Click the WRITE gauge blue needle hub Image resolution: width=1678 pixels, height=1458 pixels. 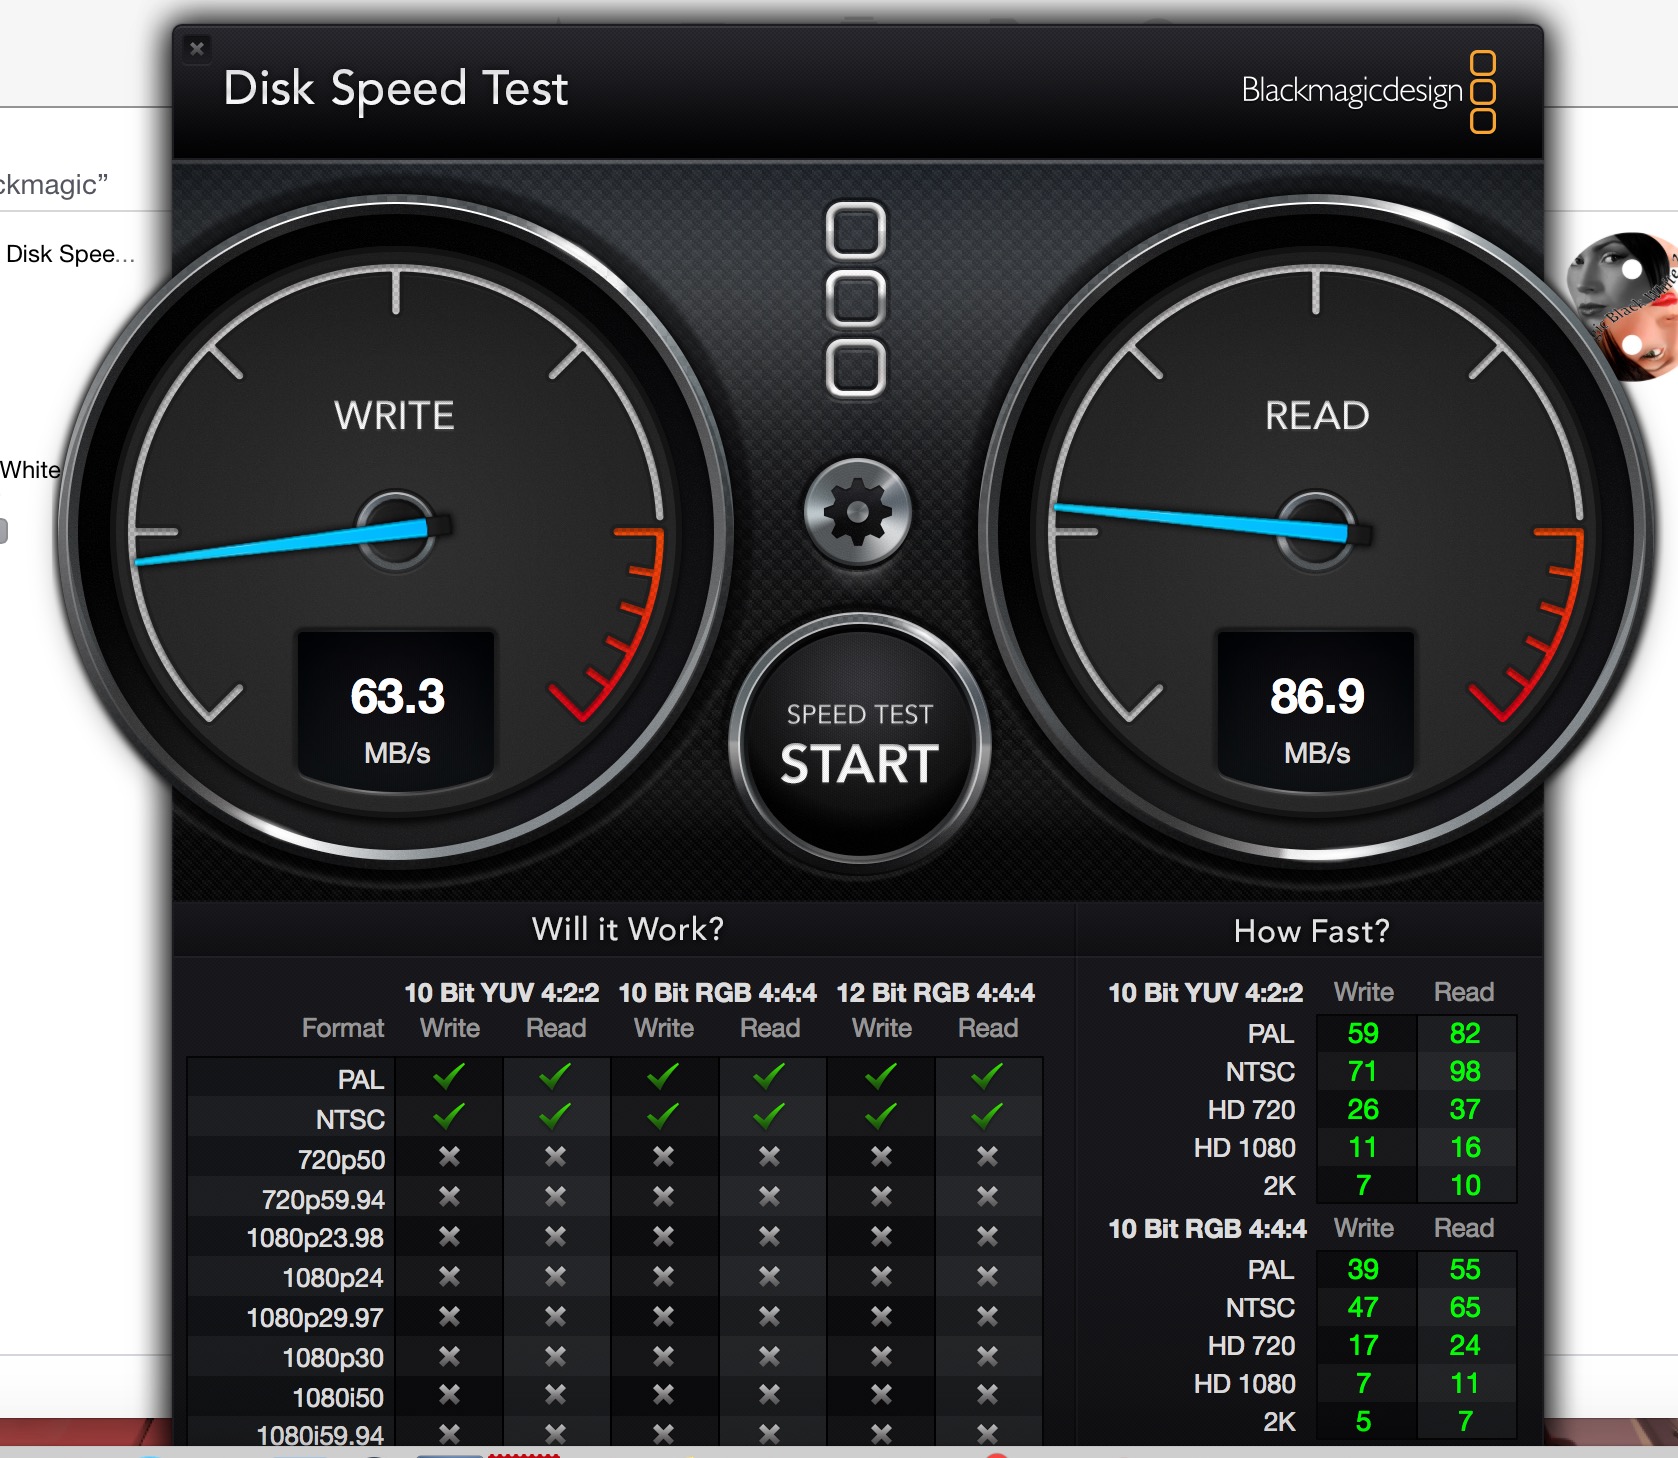397,529
